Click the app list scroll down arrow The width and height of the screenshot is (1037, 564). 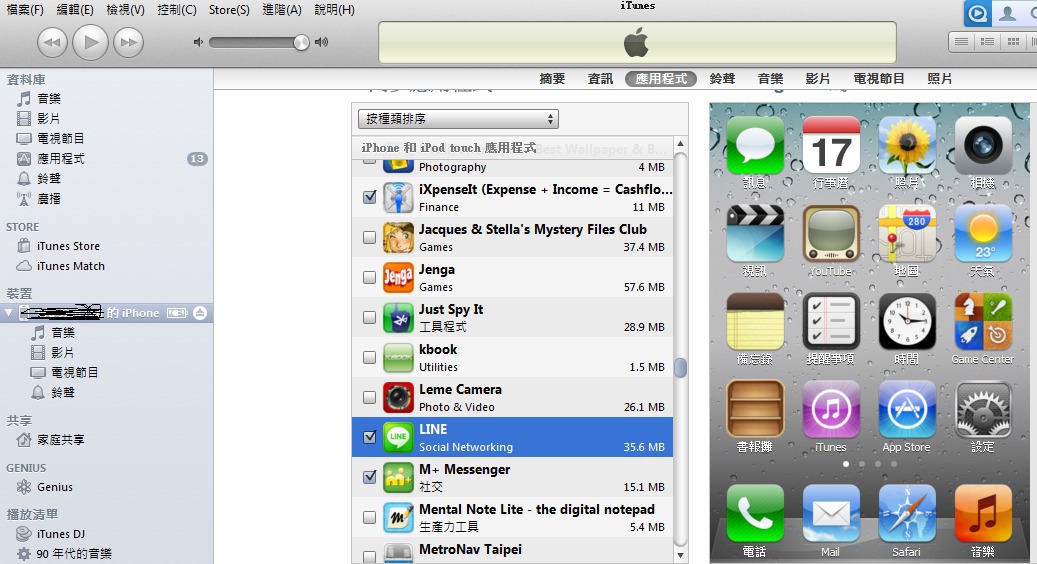tap(681, 555)
